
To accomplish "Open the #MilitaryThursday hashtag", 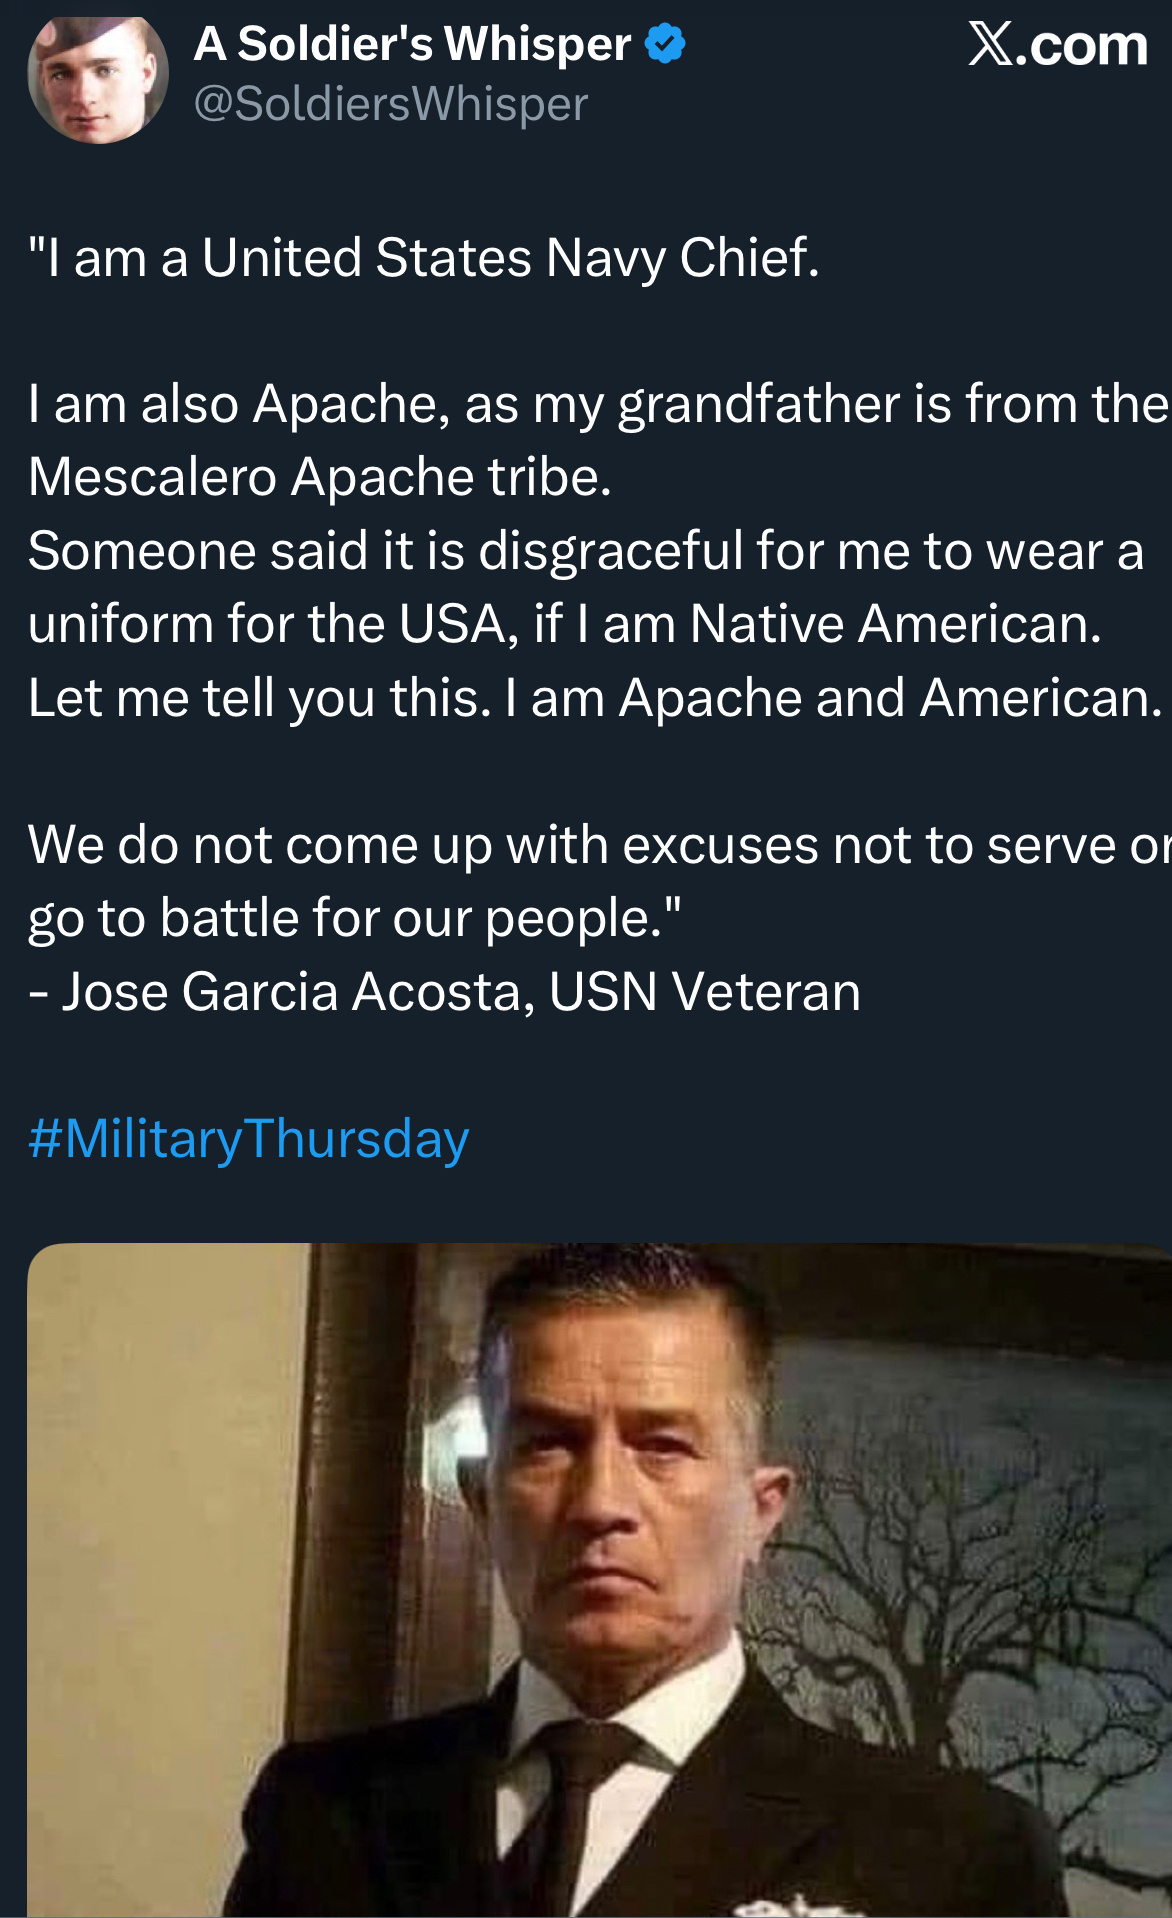I will click(x=249, y=1139).
